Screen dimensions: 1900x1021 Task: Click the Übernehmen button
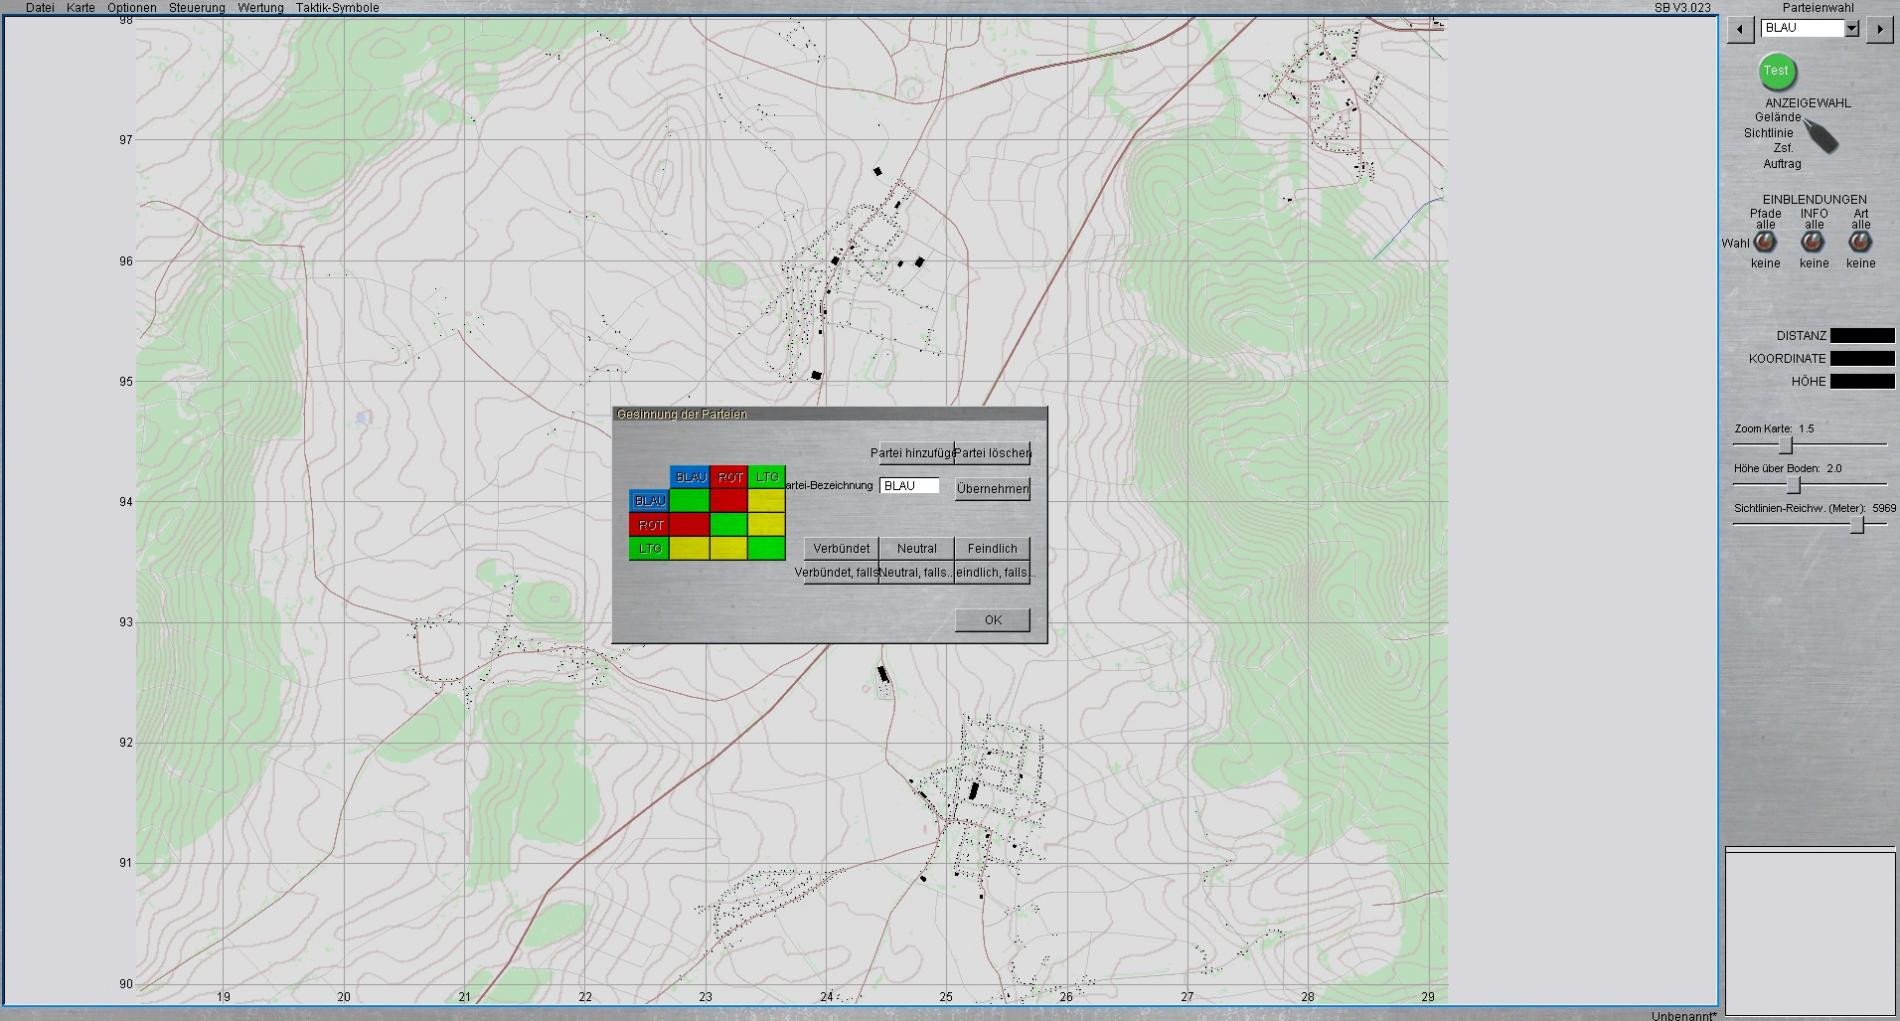992,489
